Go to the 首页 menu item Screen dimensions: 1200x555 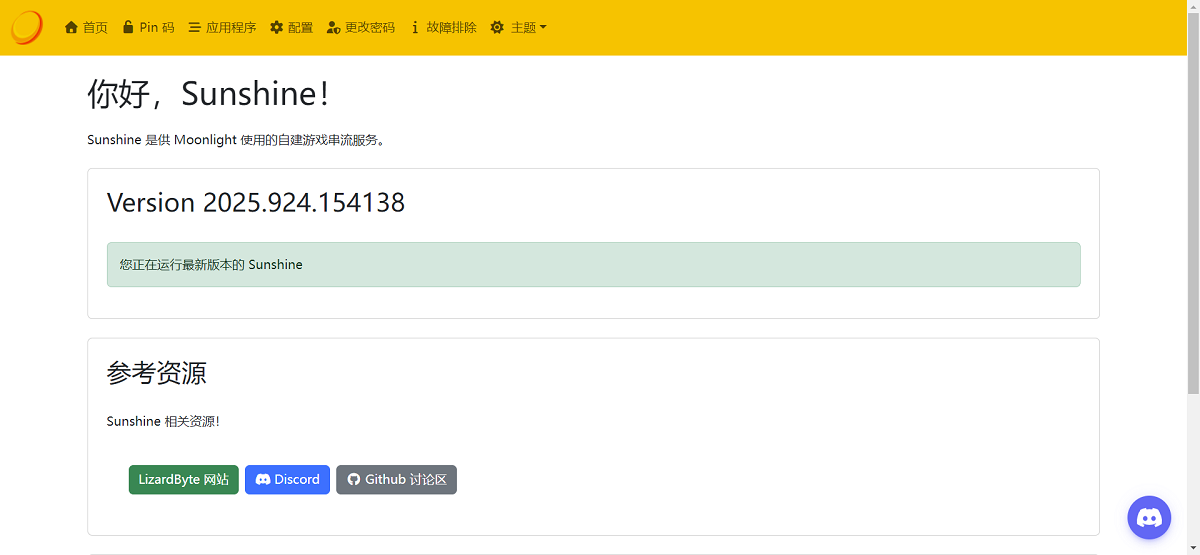[x=95, y=28]
